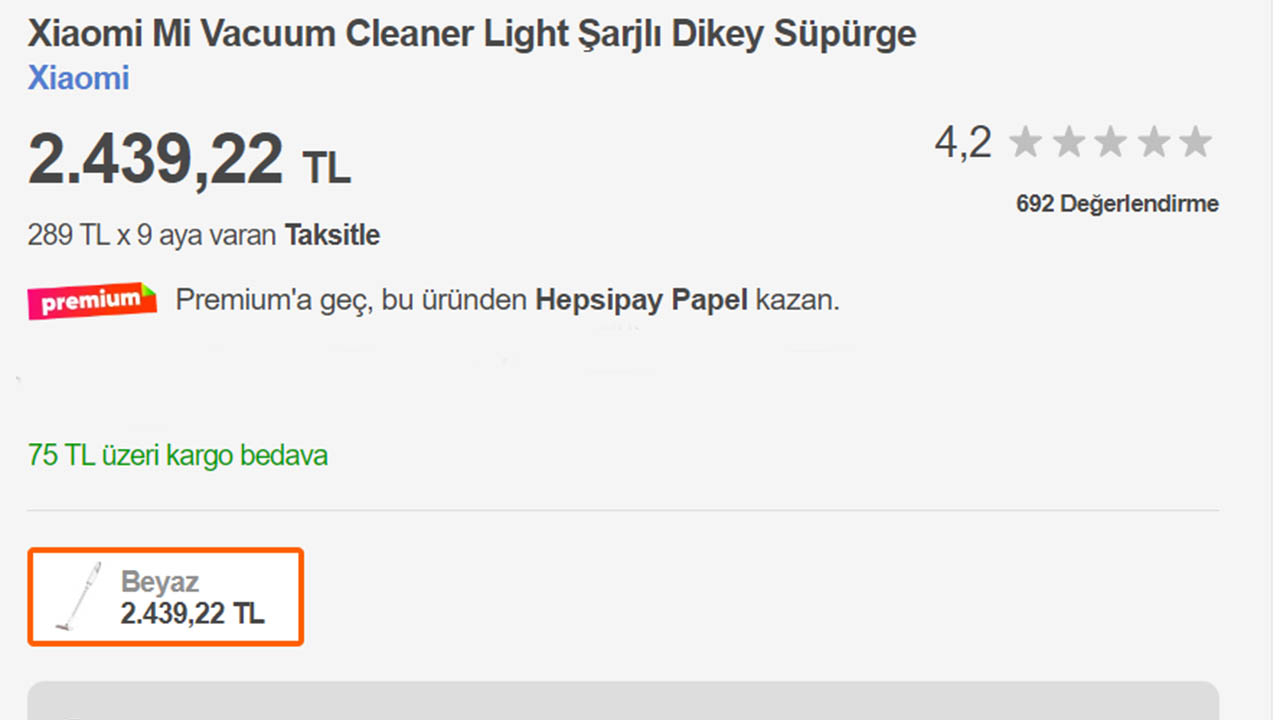Screen dimensions: 1280x720
Task: Click the Hepsipay Papel link
Action: point(641,300)
